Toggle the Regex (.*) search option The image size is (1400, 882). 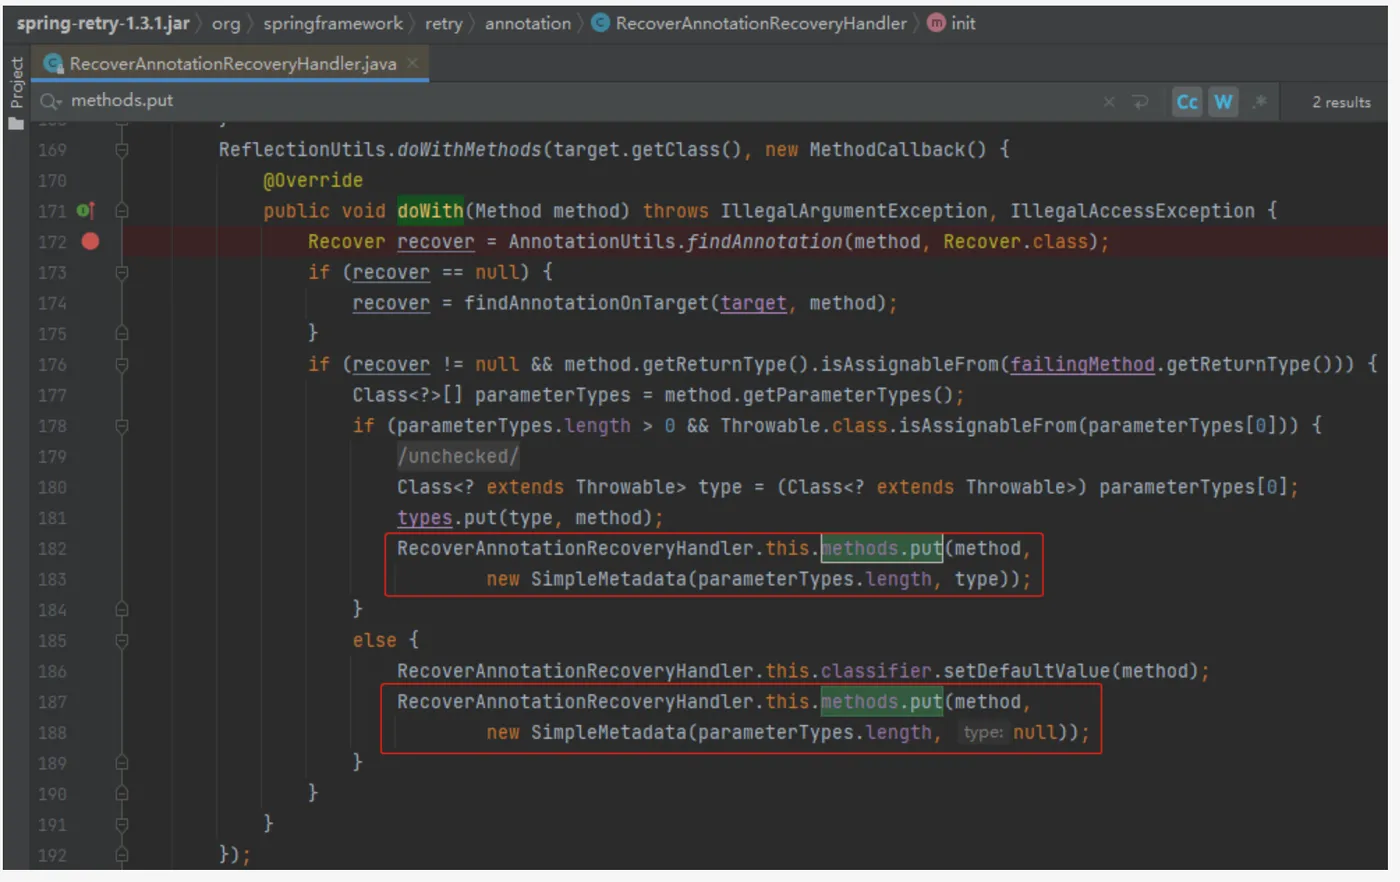tap(1259, 102)
